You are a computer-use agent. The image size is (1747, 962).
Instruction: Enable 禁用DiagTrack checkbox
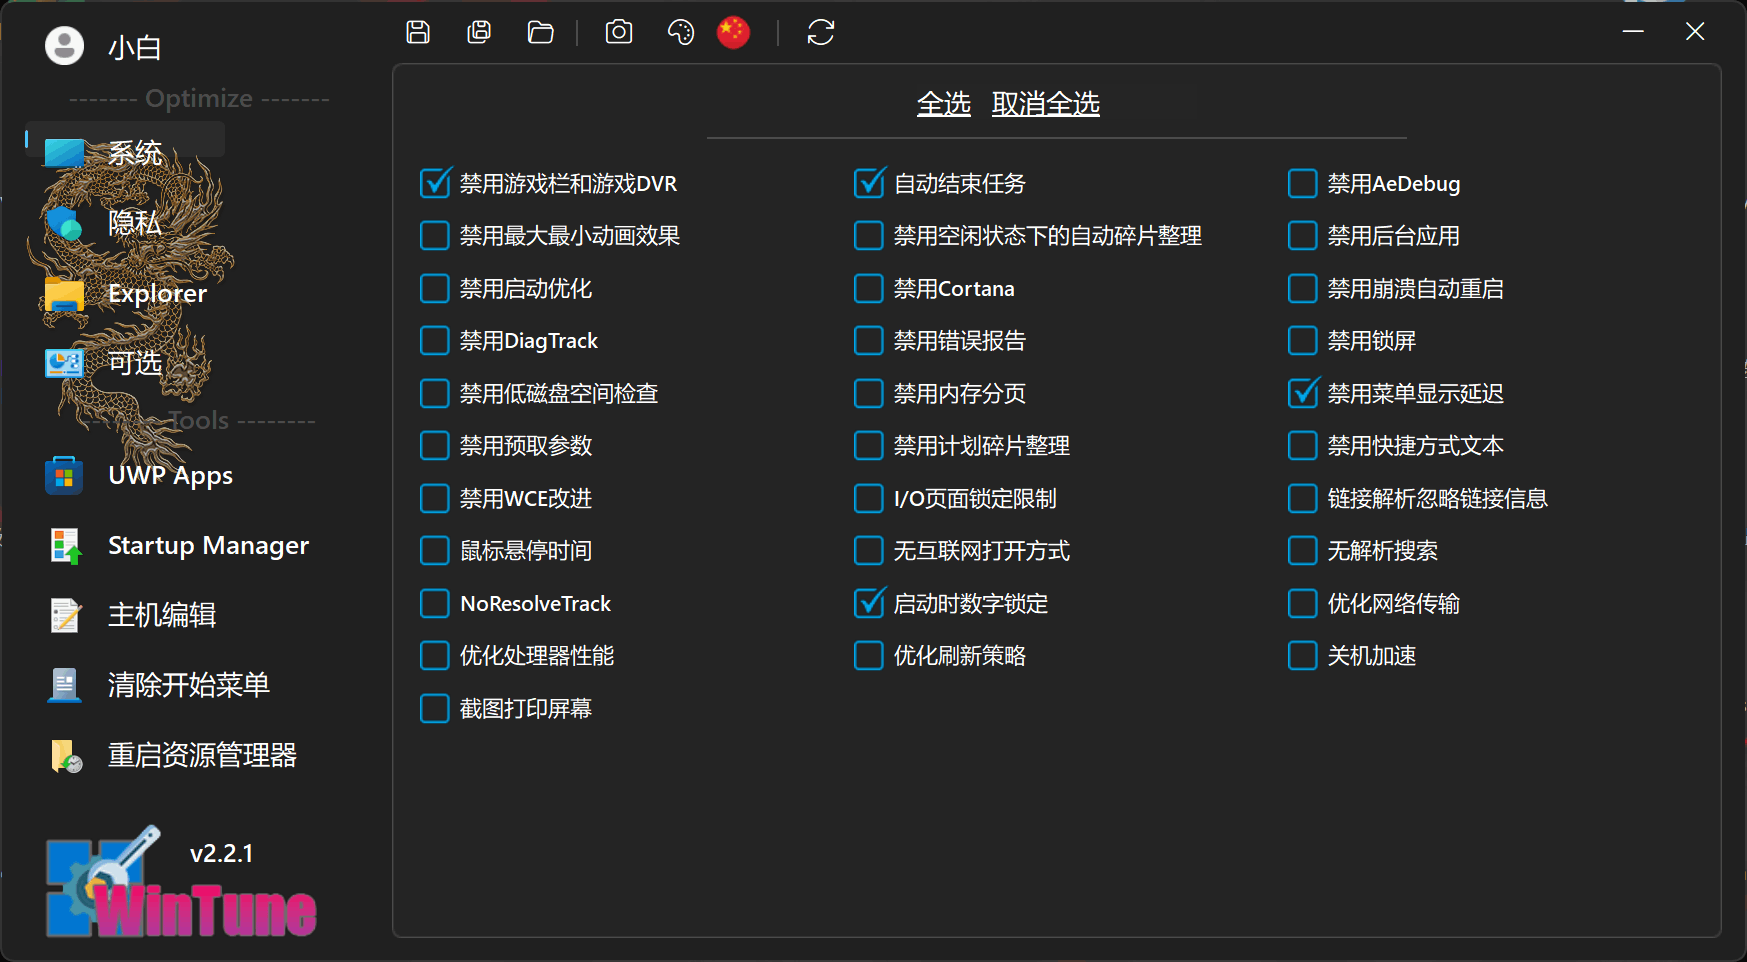pyautogui.click(x=434, y=341)
